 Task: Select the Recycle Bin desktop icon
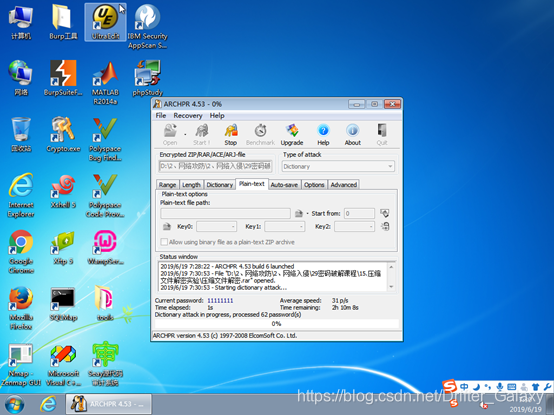(x=21, y=135)
